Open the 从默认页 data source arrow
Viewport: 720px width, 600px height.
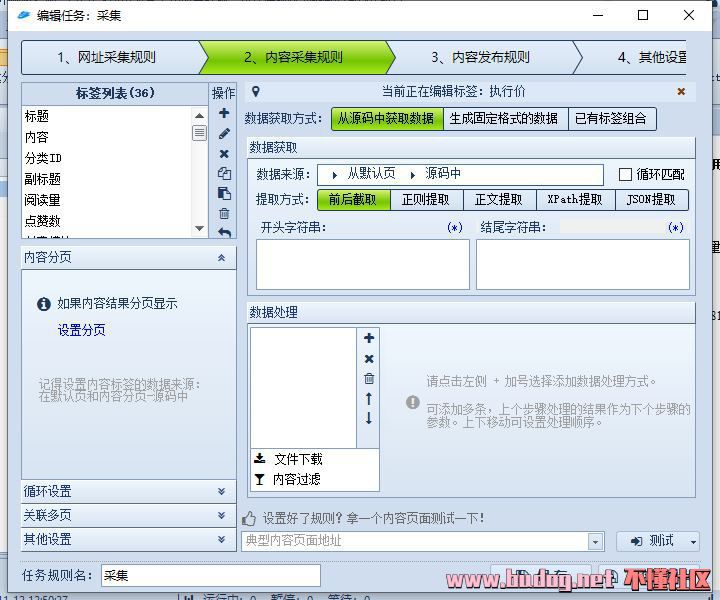pos(335,175)
